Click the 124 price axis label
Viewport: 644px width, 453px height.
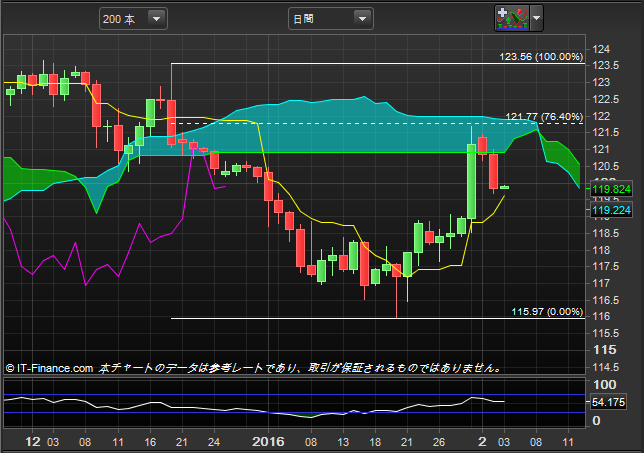tap(601, 49)
